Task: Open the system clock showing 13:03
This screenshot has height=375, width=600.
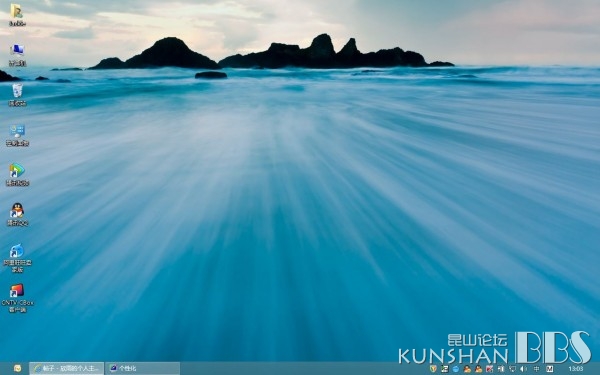Action: click(x=576, y=369)
